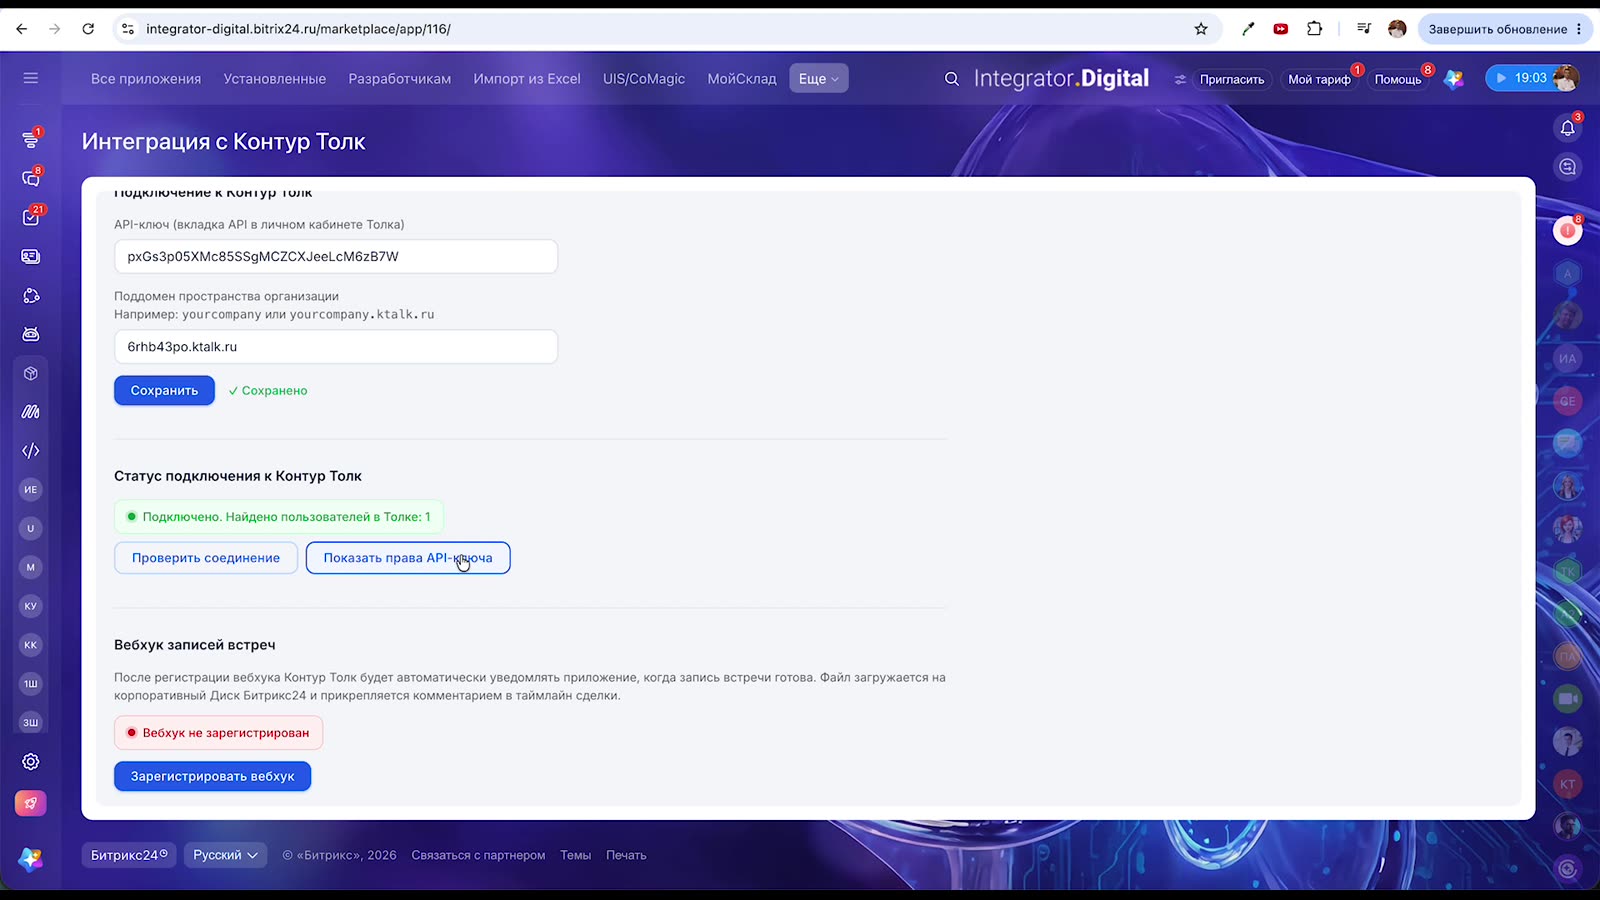Click Завершить обновление in browser
The width and height of the screenshot is (1600, 900).
(x=1497, y=29)
